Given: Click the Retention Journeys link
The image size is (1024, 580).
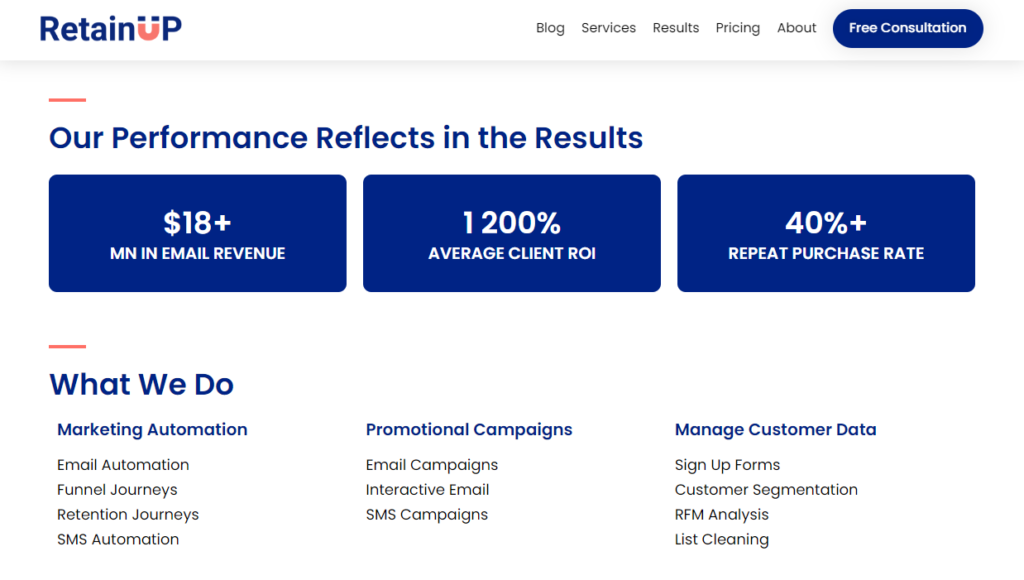Looking at the screenshot, I should [x=128, y=514].
